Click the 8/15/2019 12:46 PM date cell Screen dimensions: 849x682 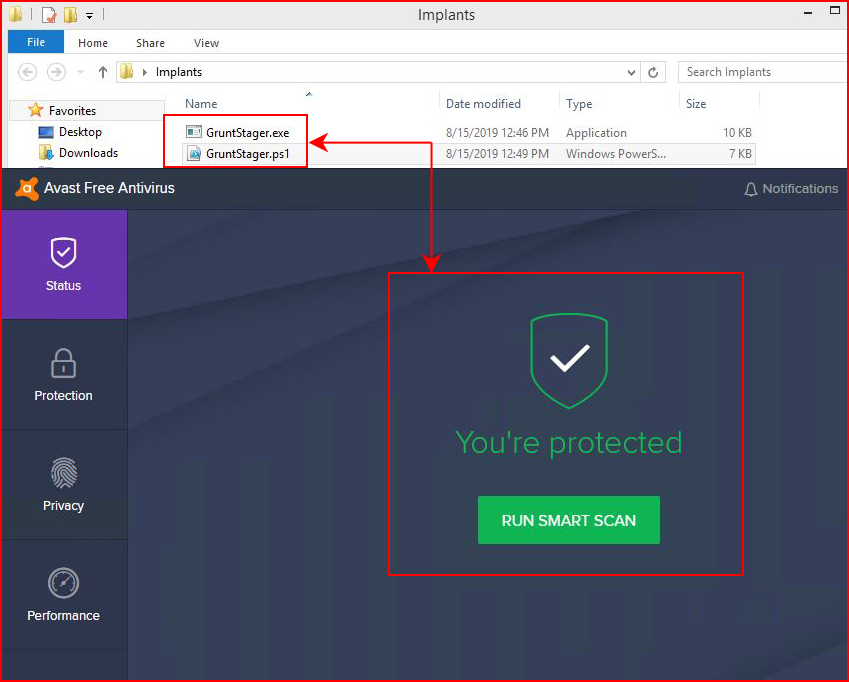497,133
